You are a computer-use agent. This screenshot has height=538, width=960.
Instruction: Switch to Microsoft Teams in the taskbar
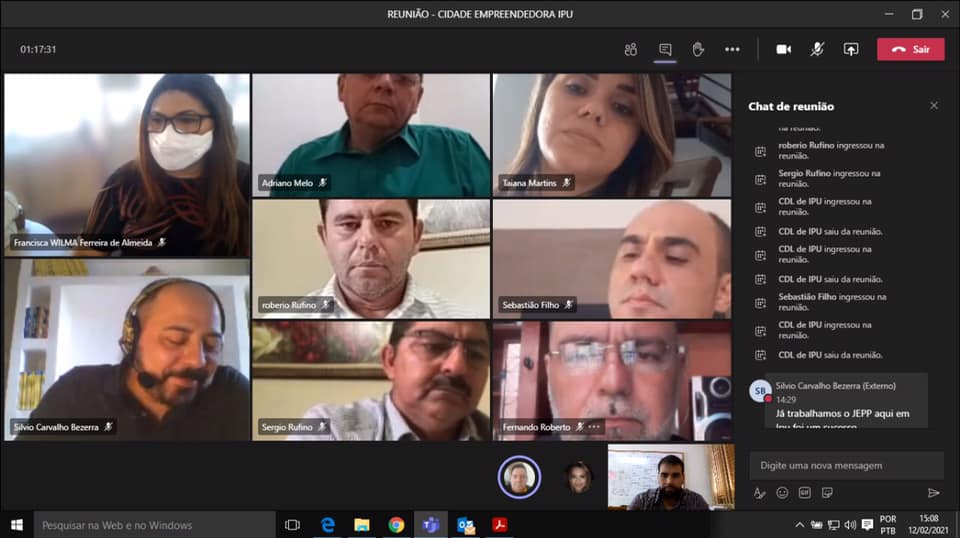430,525
